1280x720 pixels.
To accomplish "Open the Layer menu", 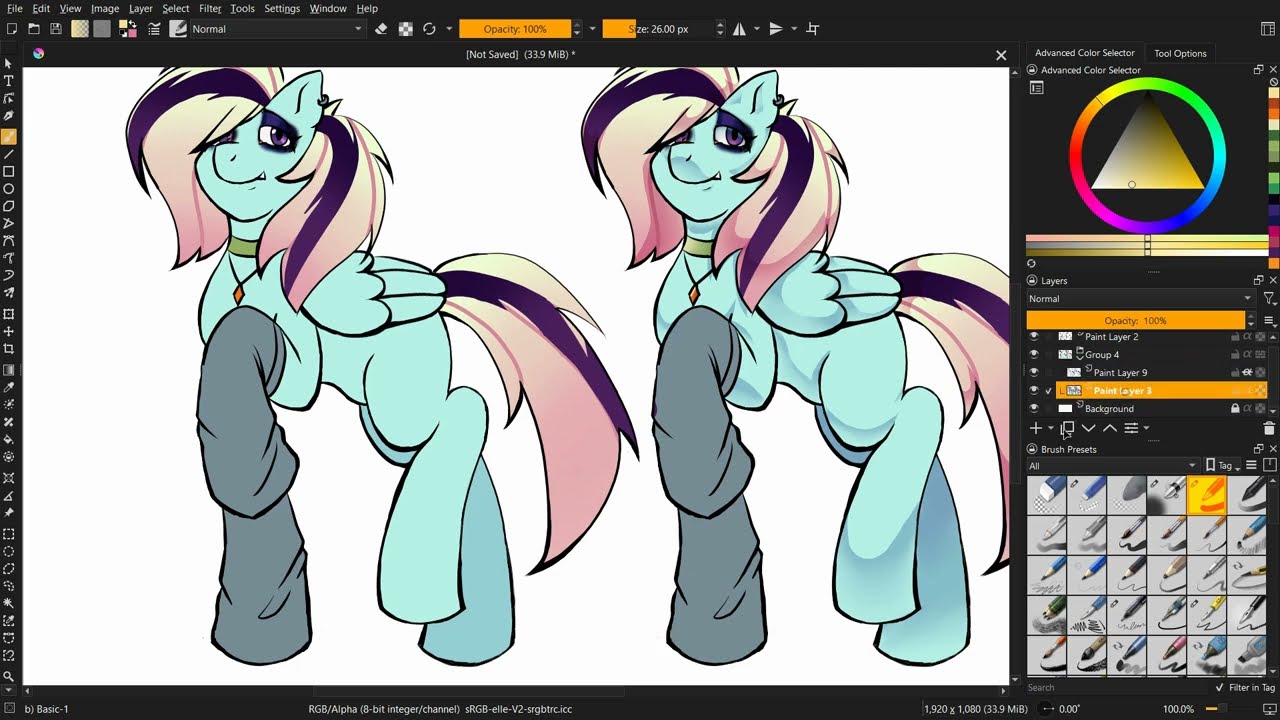I will (140, 8).
